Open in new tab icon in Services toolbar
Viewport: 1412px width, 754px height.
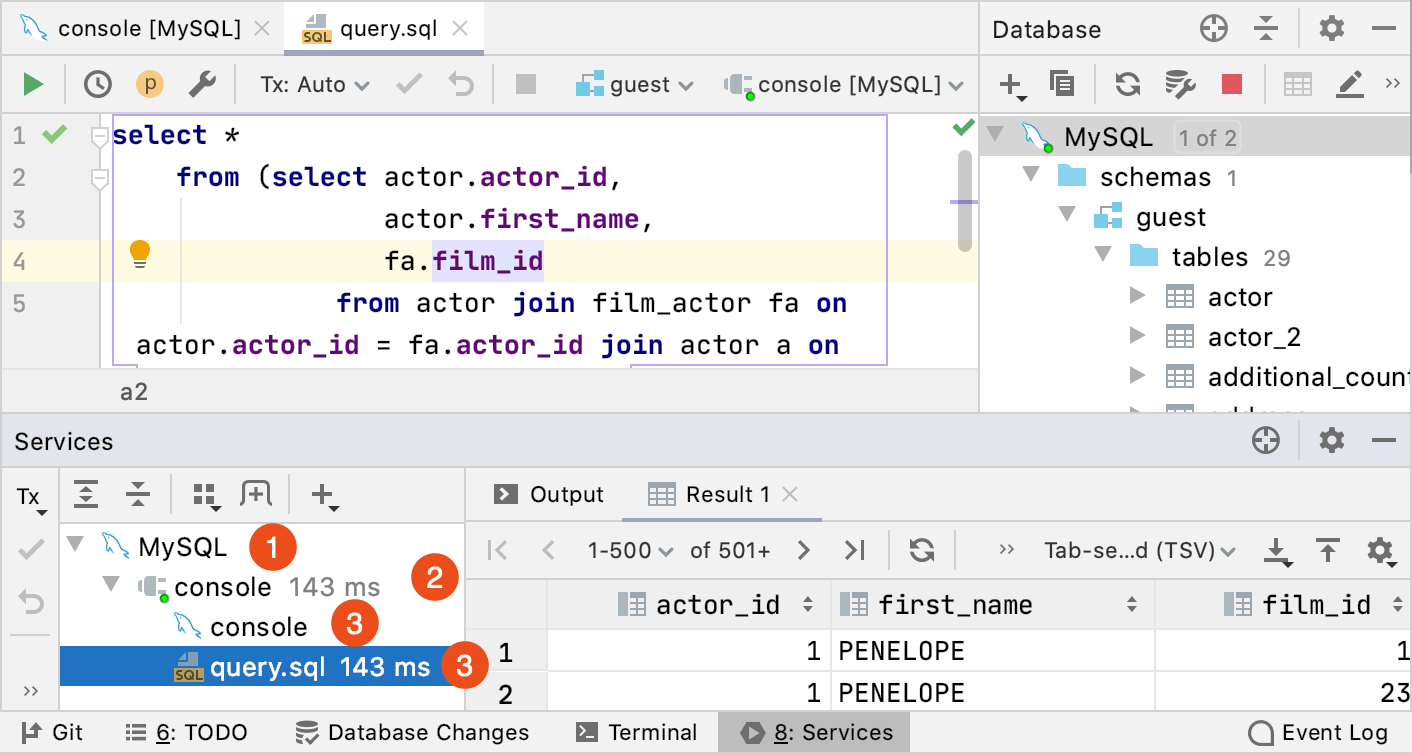pos(256,493)
